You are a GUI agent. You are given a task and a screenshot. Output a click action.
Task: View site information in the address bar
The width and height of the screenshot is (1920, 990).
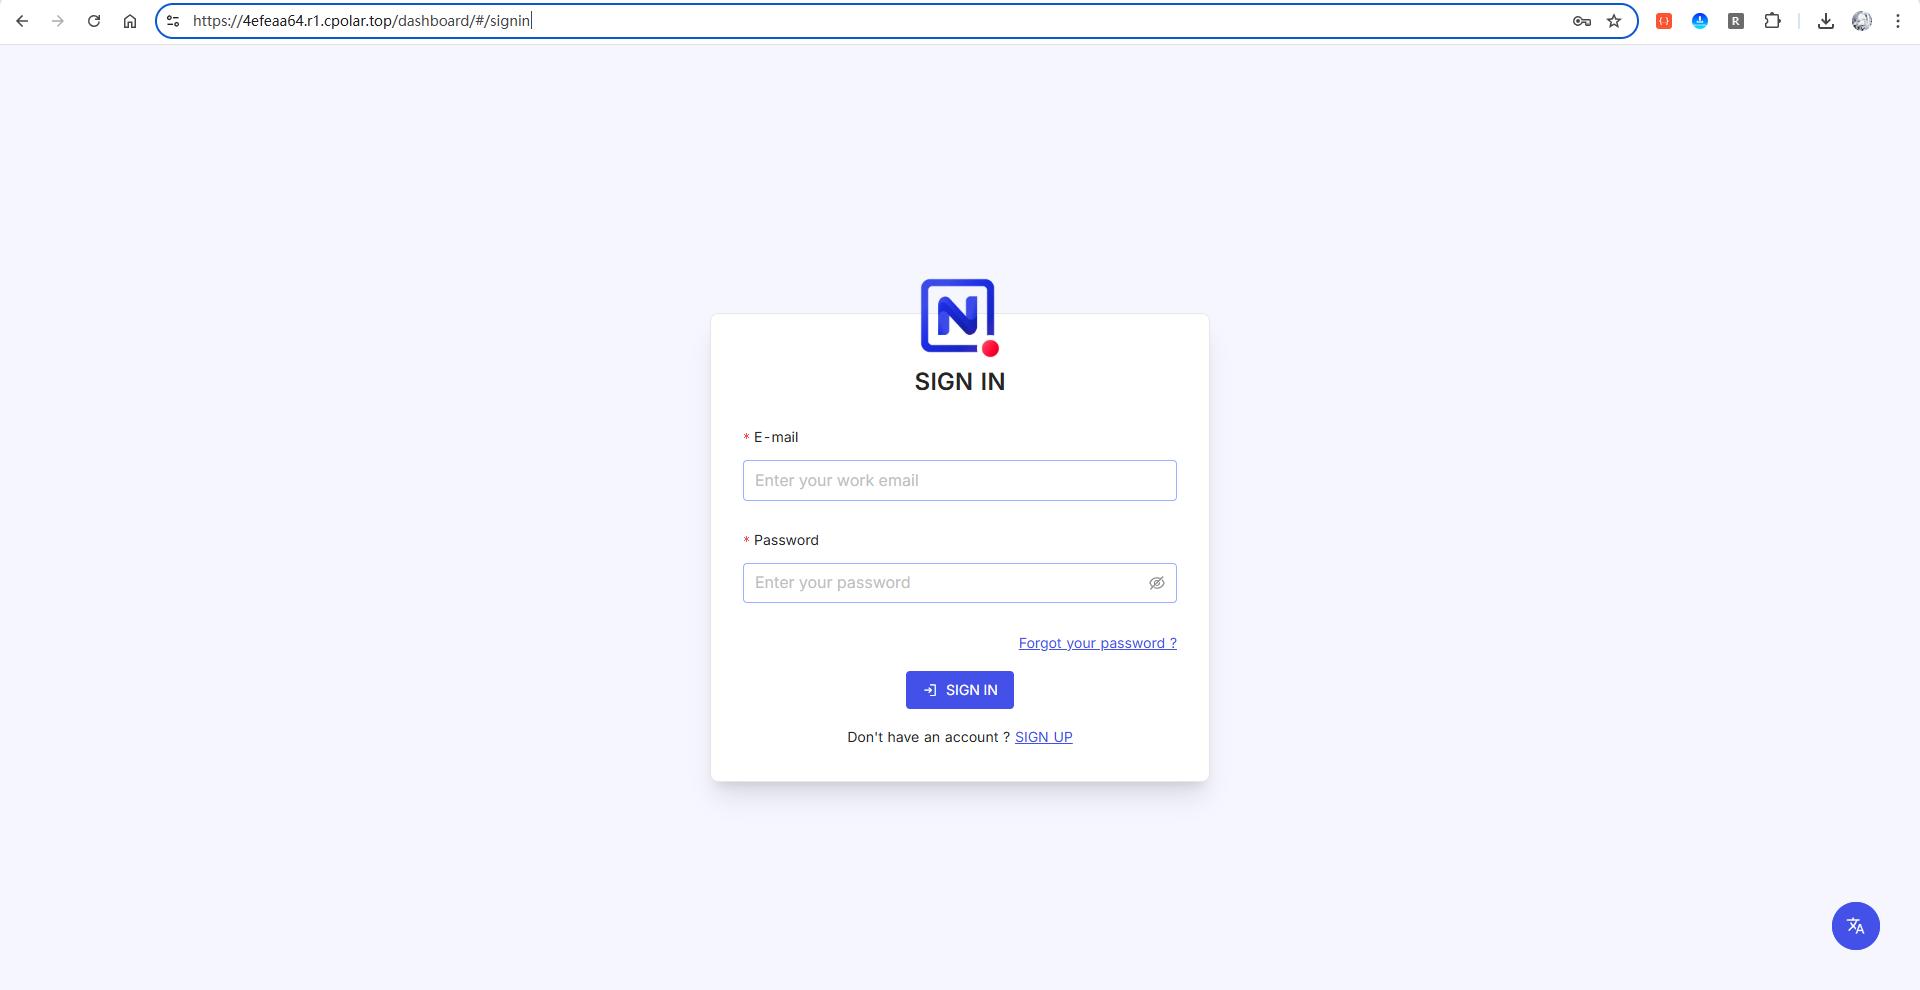[x=173, y=21]
